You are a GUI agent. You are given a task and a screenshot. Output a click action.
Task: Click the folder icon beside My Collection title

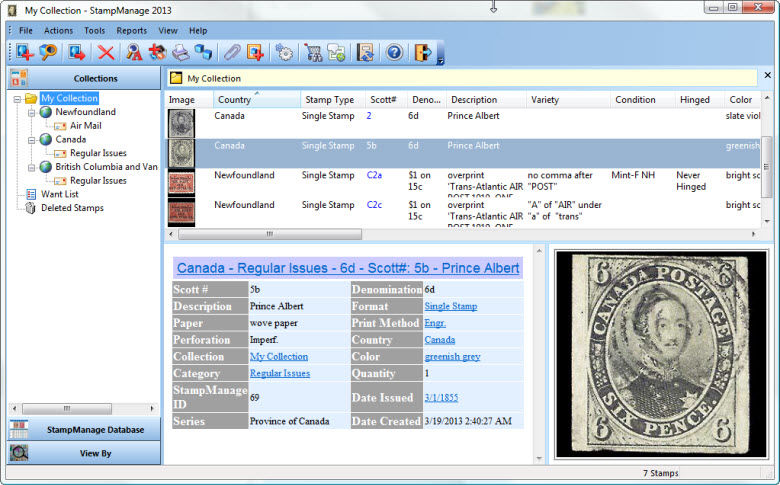pyautogui.click(x=176, y=78)
